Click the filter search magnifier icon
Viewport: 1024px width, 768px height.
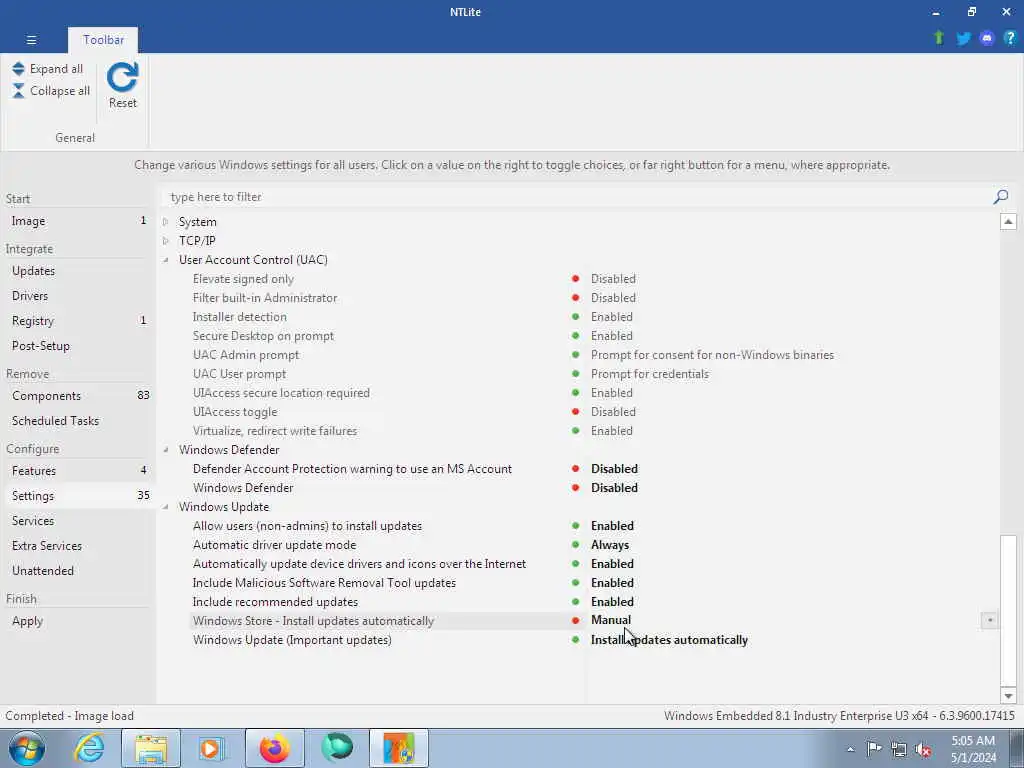[x=1000, y=197]
